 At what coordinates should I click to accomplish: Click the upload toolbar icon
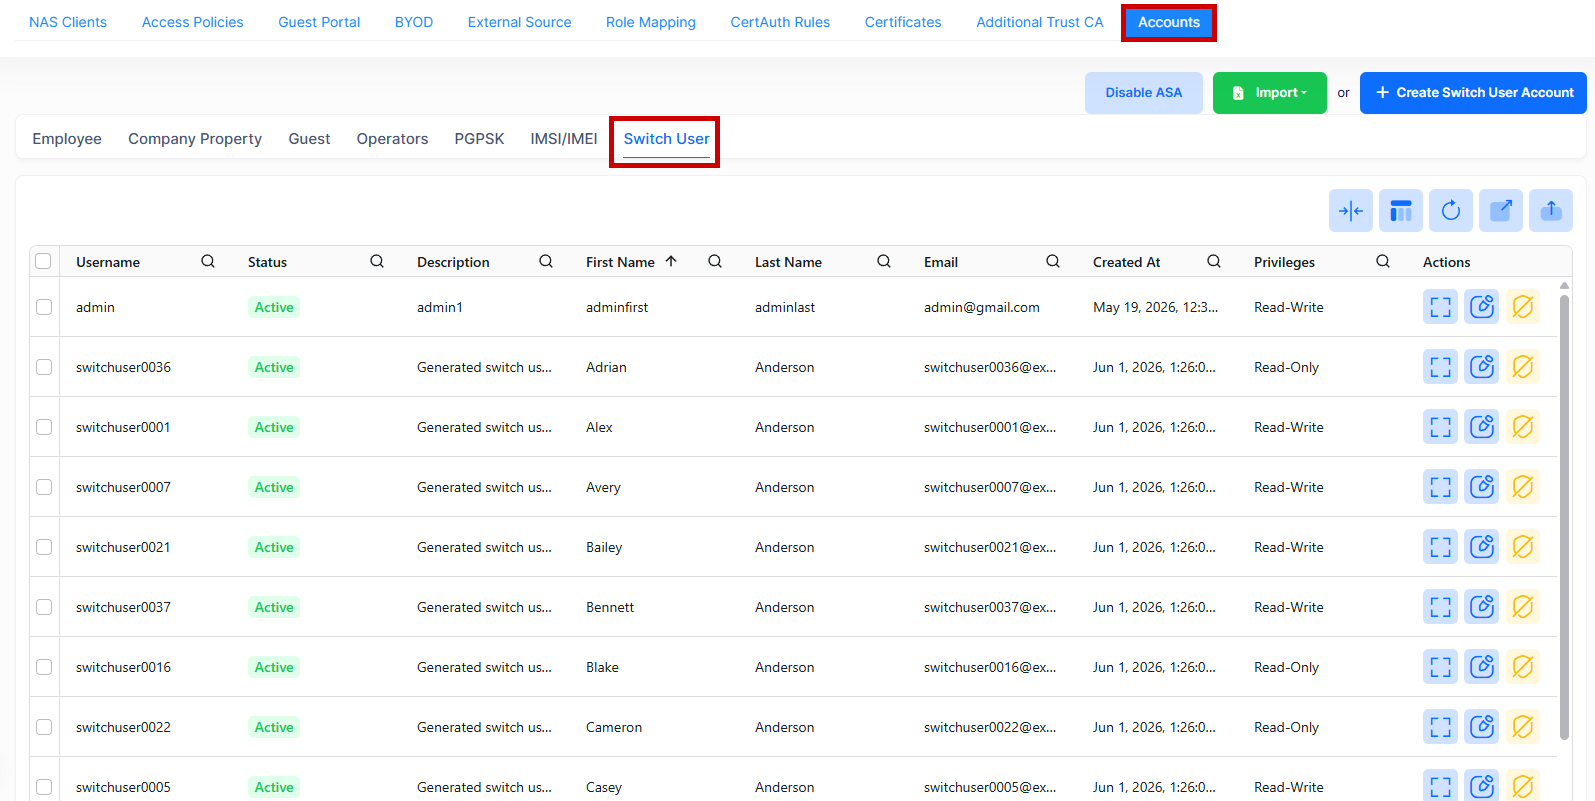coord(1550,211)
